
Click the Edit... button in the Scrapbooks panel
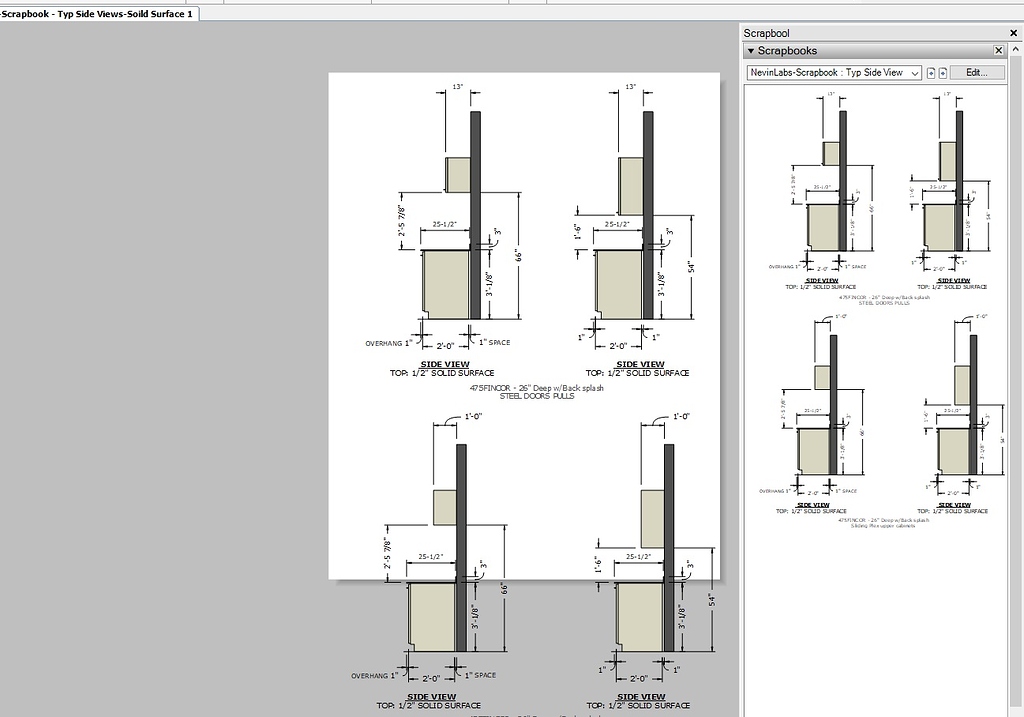click(x=977, y=72)
